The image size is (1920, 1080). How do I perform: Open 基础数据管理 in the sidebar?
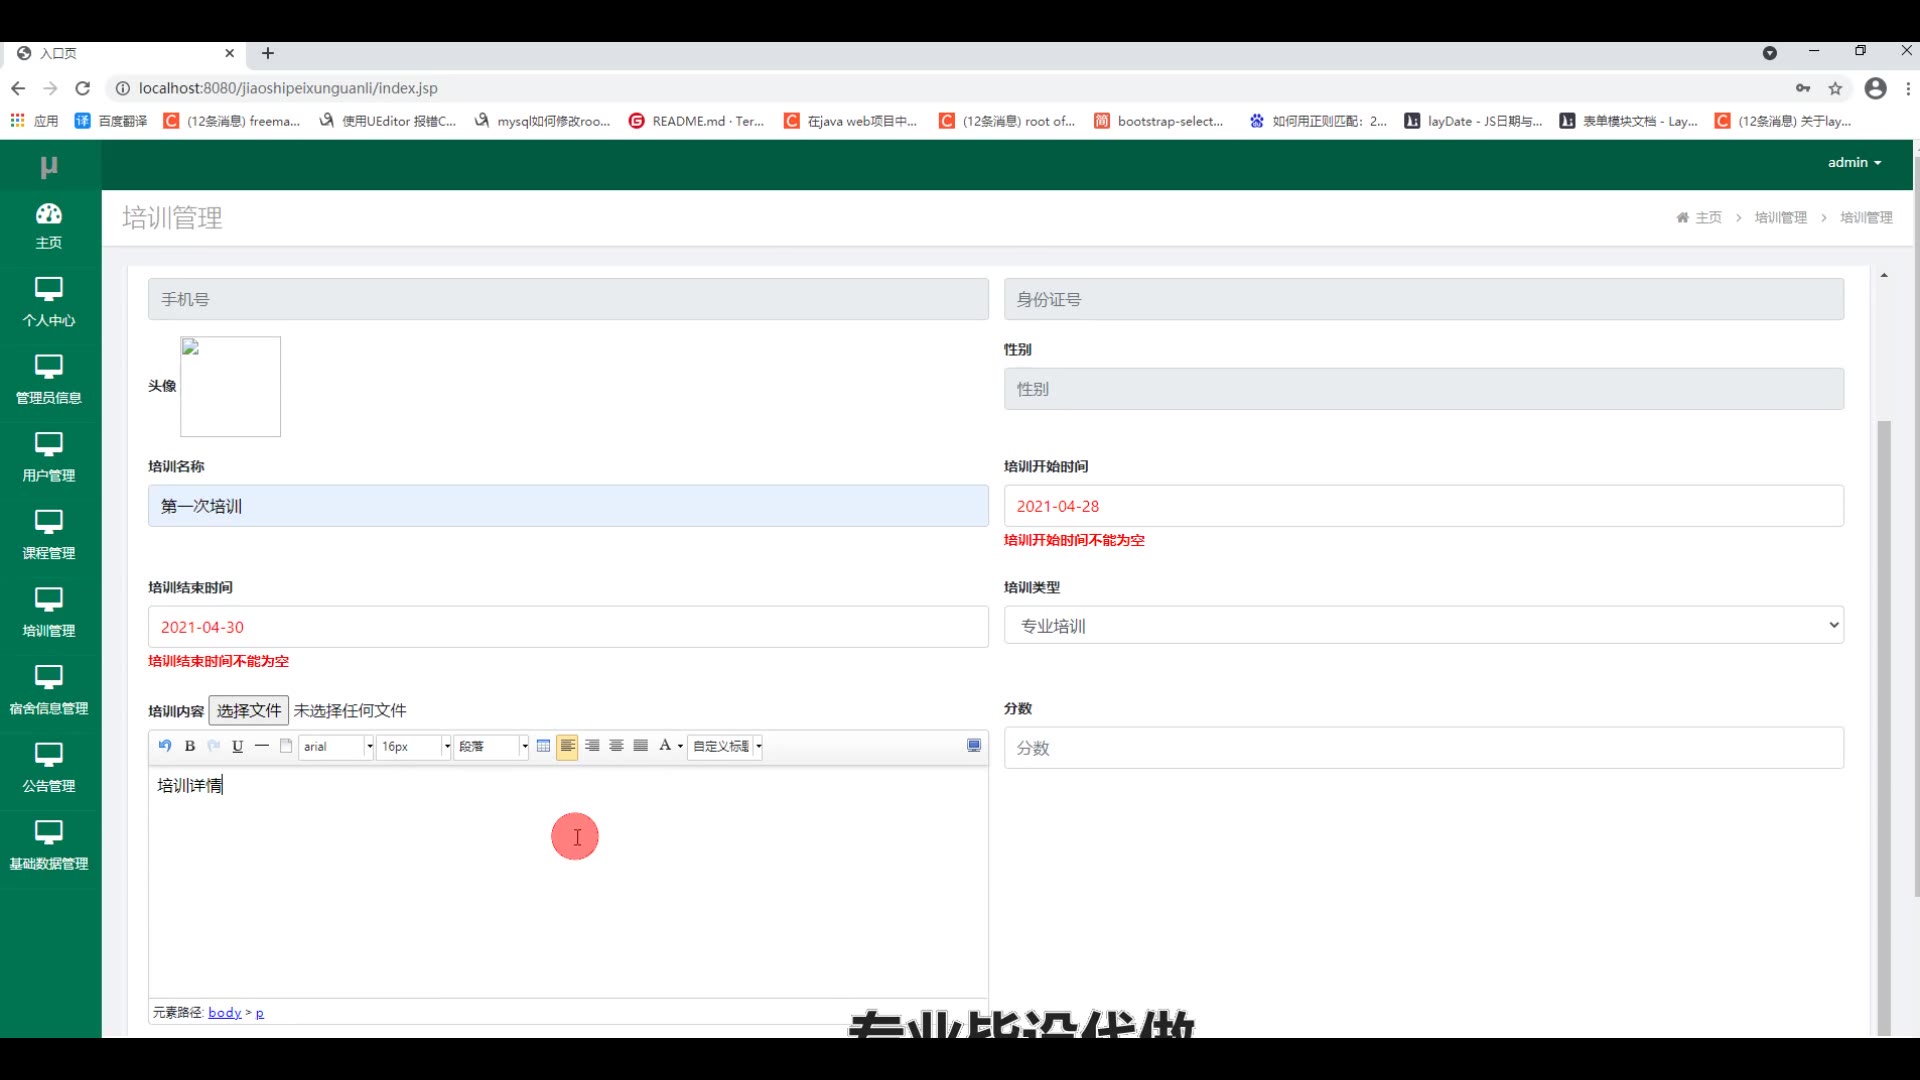point(49,845)
